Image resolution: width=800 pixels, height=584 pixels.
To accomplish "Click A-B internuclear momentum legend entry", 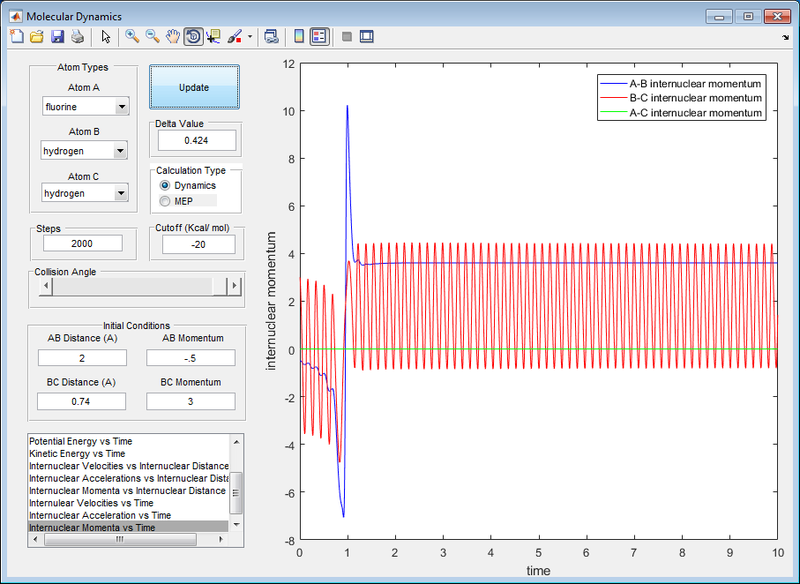I will click(681, 84).
